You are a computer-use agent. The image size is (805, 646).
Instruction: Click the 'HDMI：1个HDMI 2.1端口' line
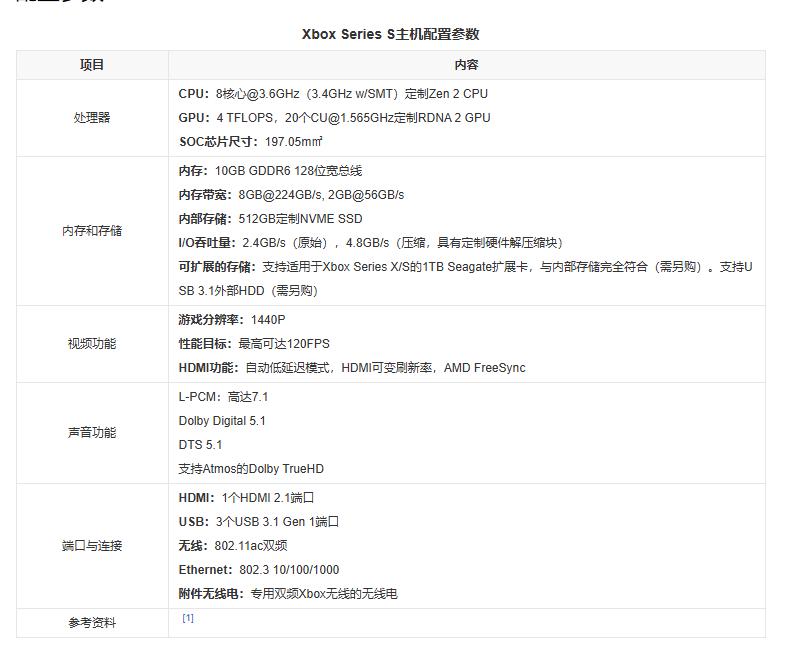[x=246, y=498]
